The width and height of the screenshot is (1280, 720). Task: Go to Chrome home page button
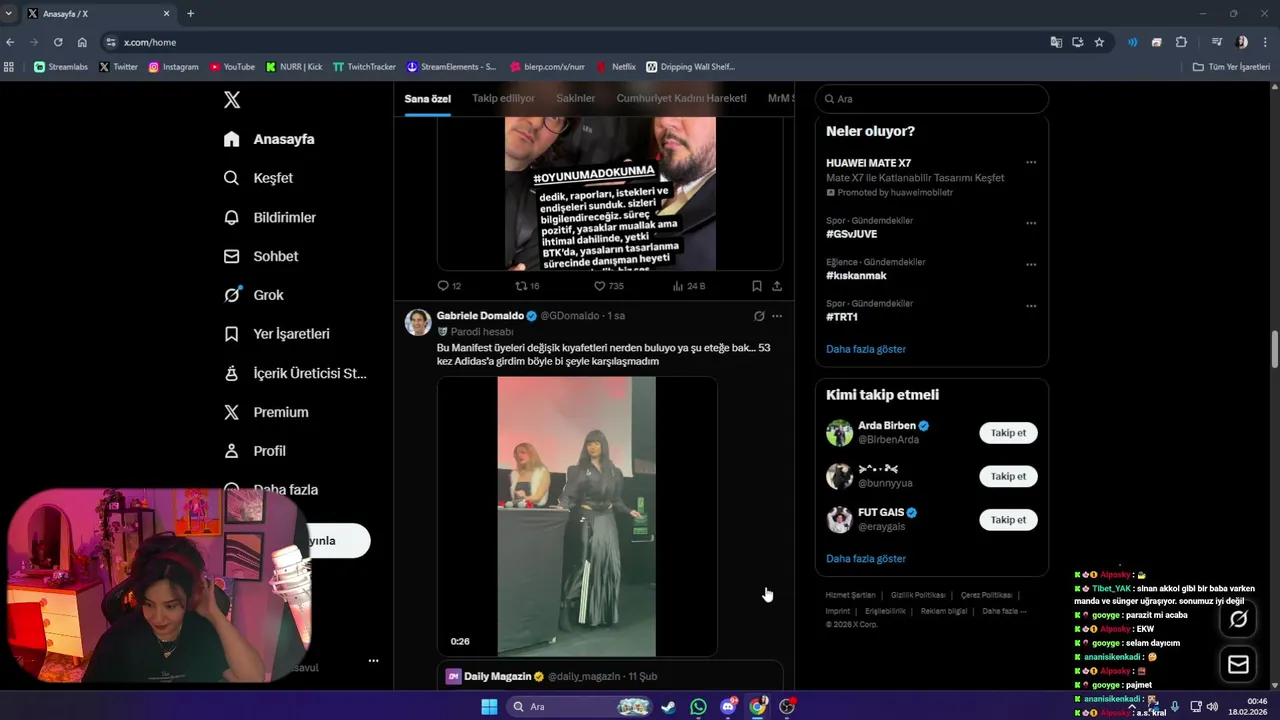point(82,42)
